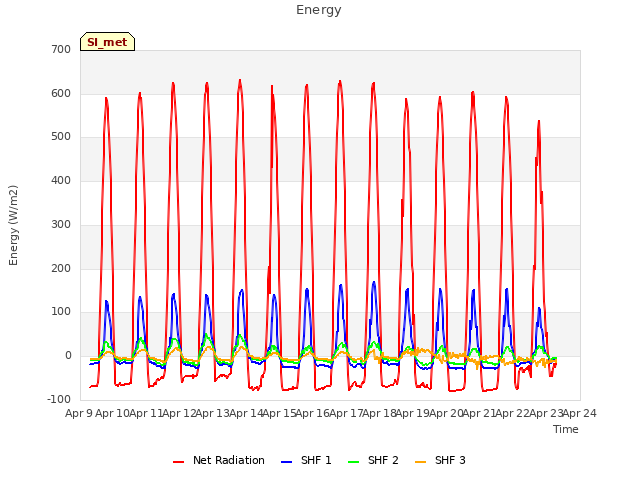Viewport: 640px width, 480px height.
Task: Click the Apr 17 x-axis tick label
Action: tap(346, 413)
